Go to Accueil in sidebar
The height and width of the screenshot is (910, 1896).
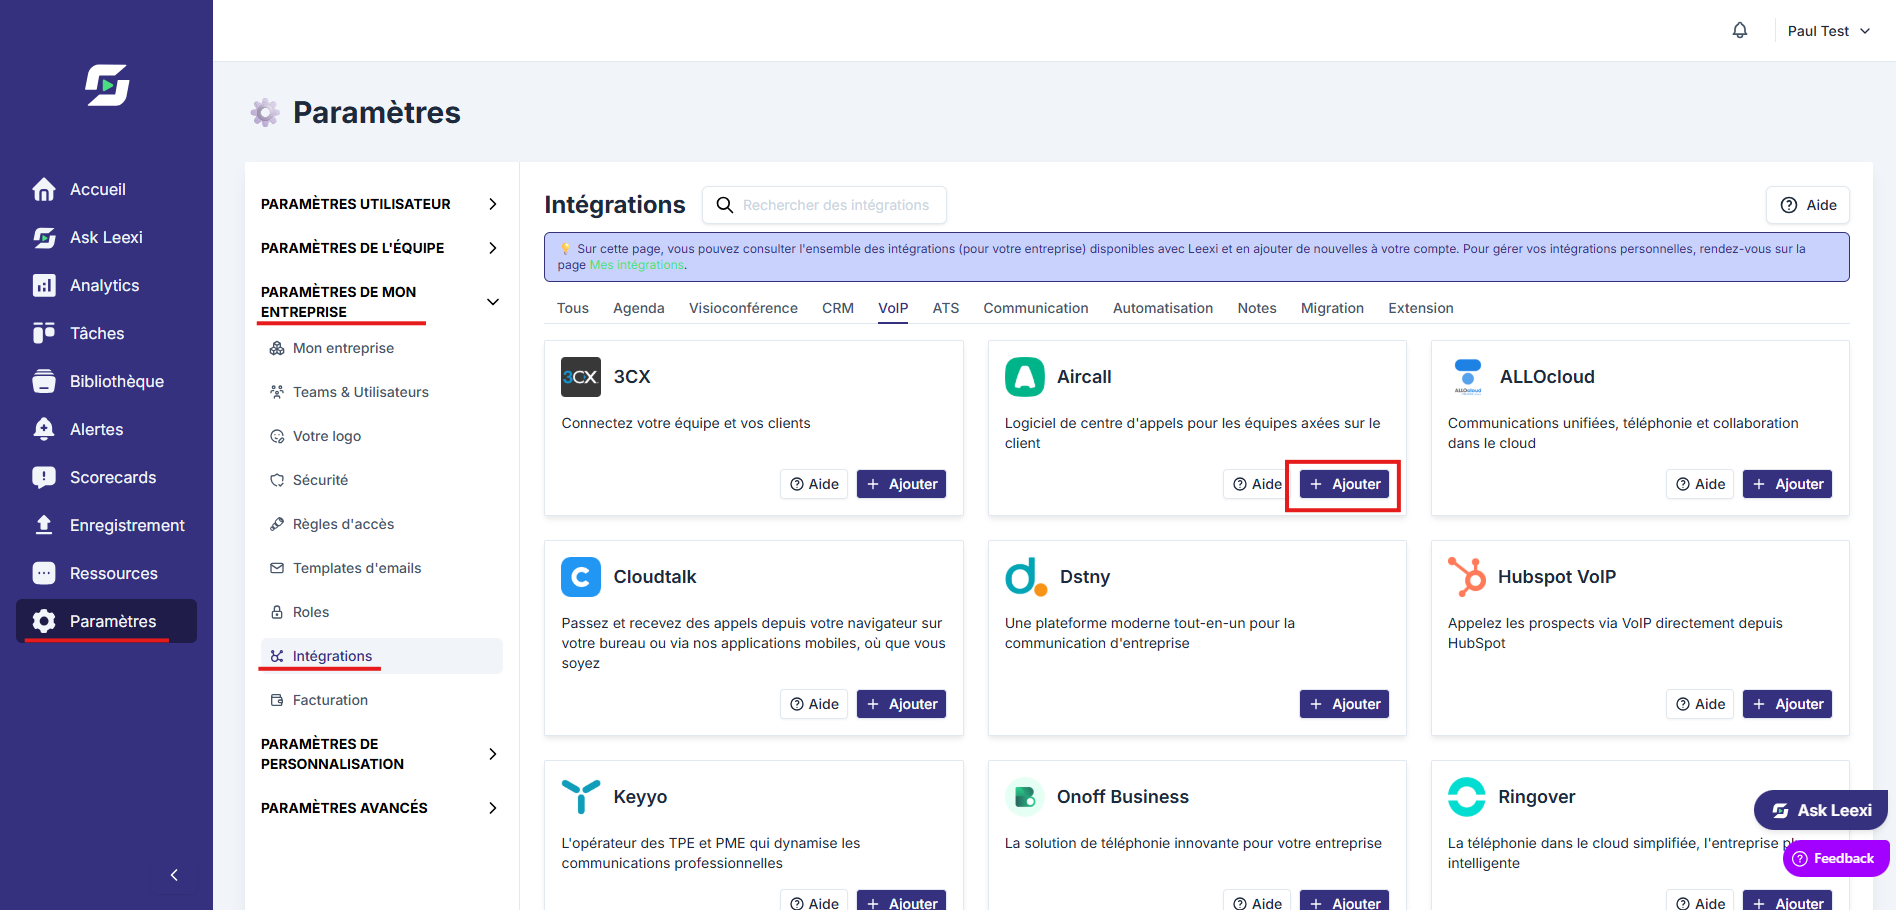(x=106, y=189)
